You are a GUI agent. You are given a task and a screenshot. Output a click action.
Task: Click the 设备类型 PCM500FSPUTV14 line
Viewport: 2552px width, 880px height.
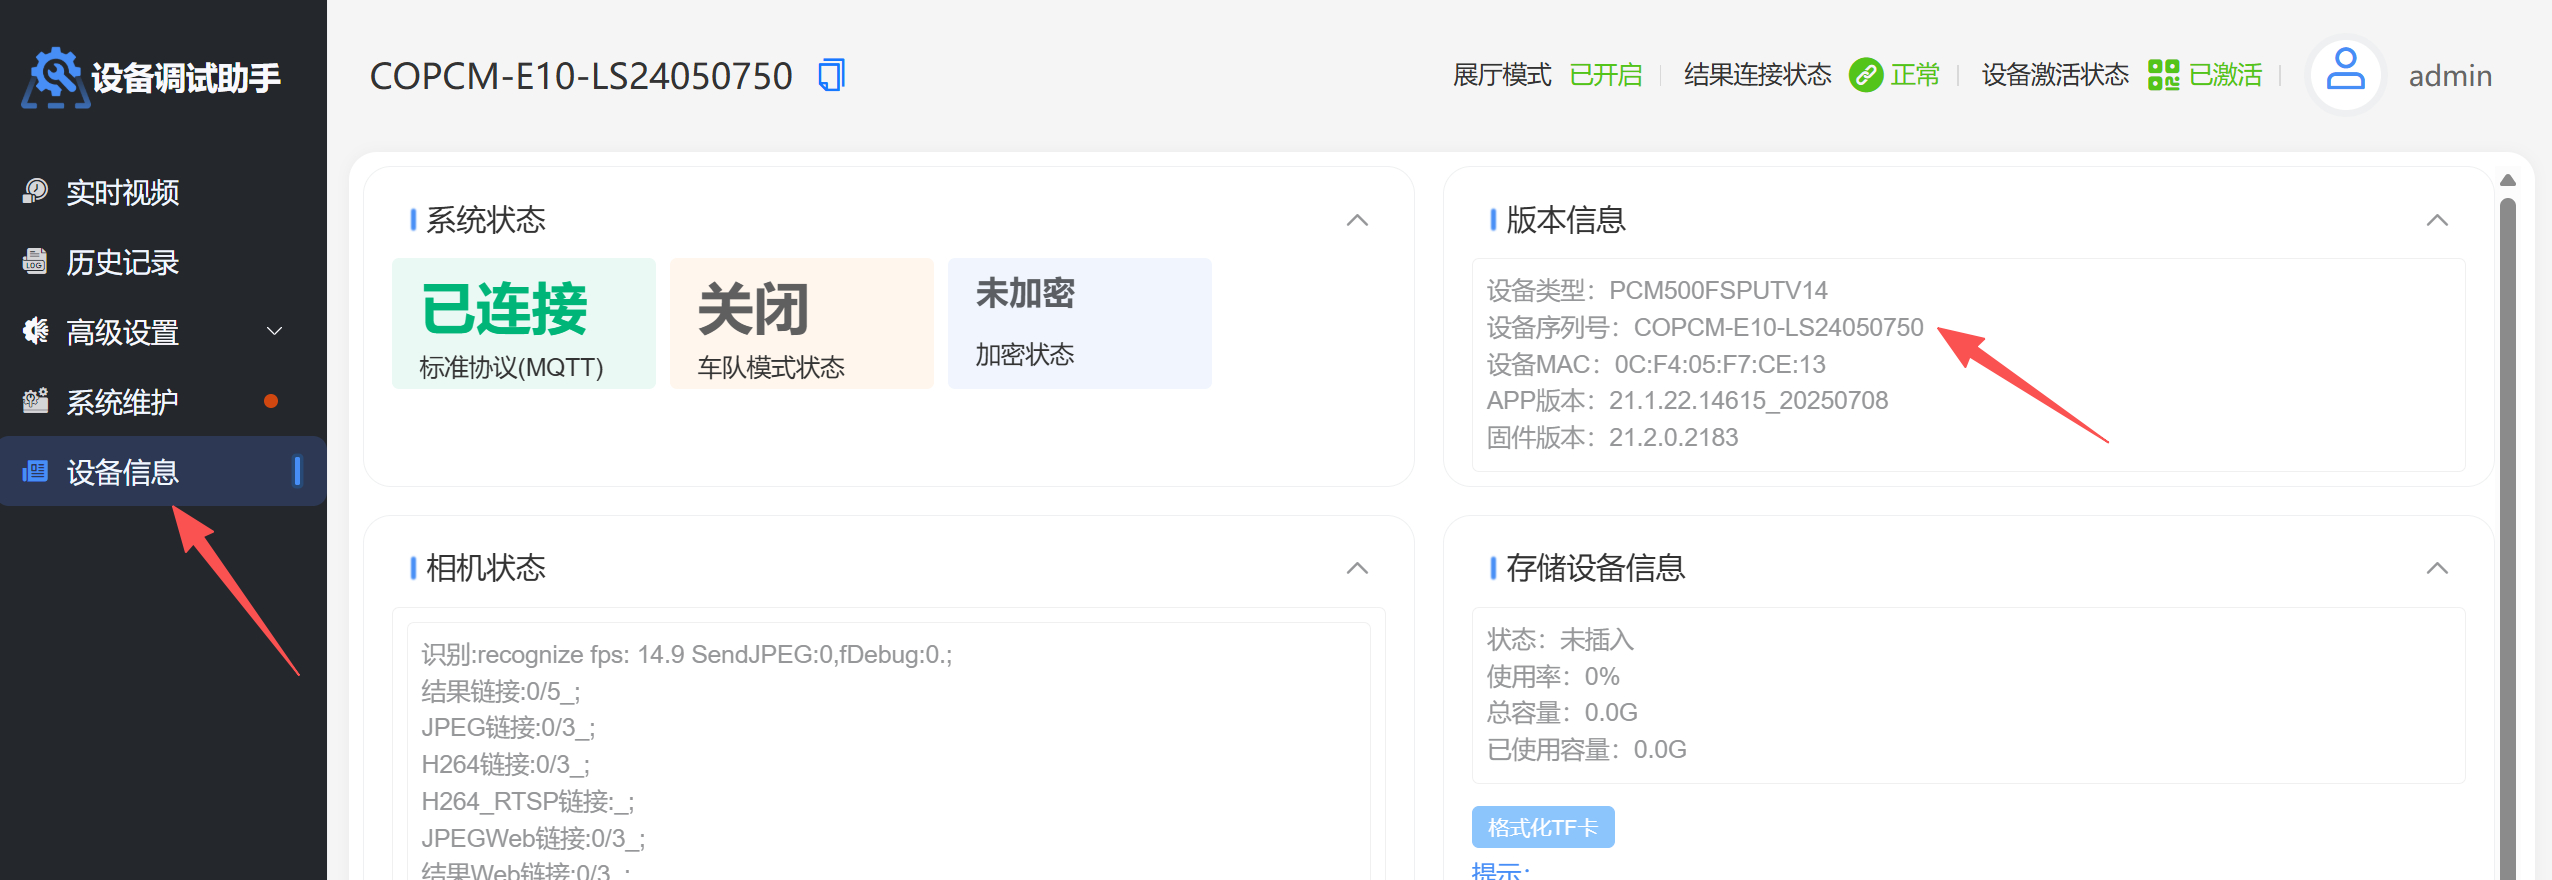click(1657, 290)
